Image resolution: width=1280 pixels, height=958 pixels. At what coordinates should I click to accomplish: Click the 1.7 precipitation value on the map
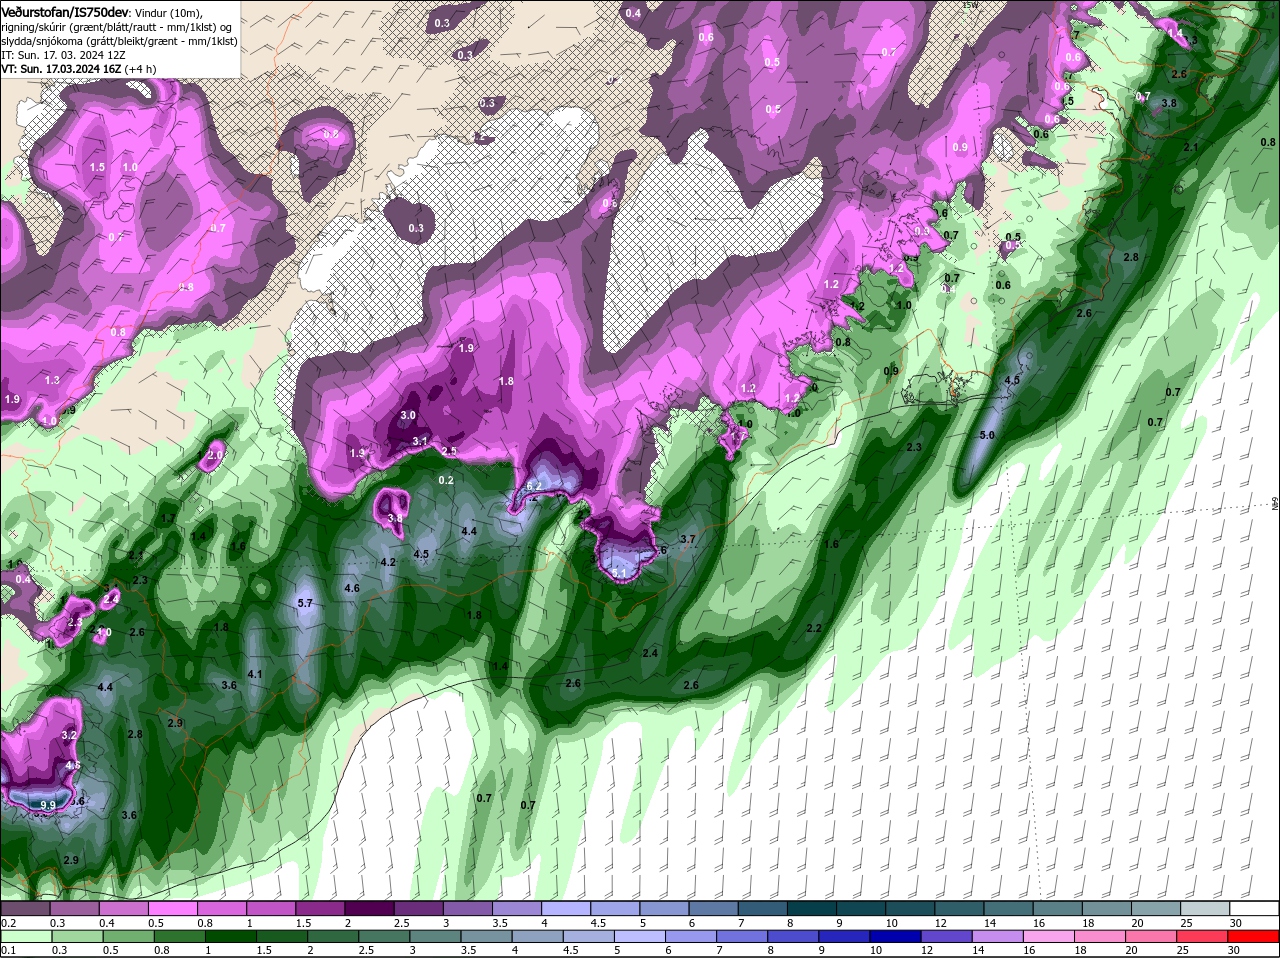pyautogui.click(x=169, y=518)
